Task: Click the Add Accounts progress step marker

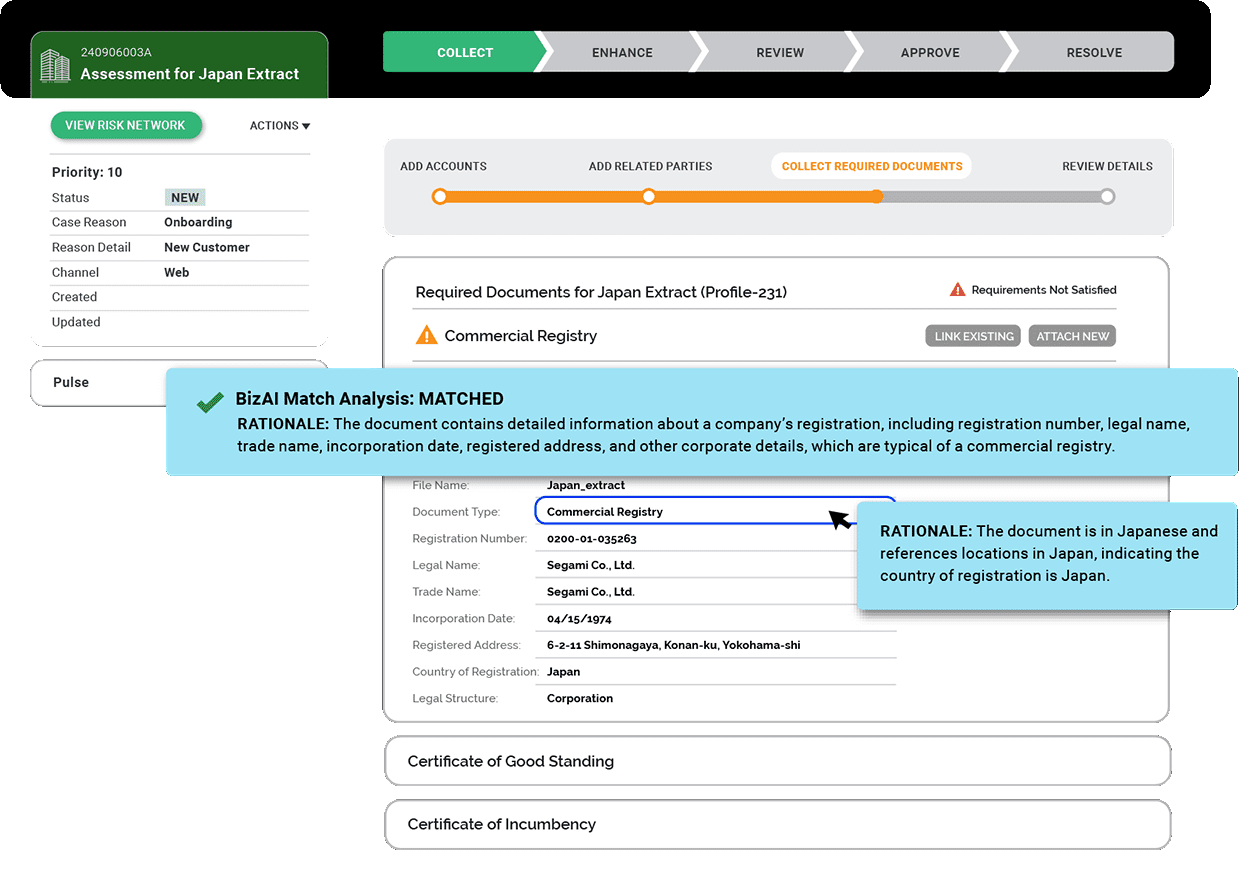Action: 439,197
